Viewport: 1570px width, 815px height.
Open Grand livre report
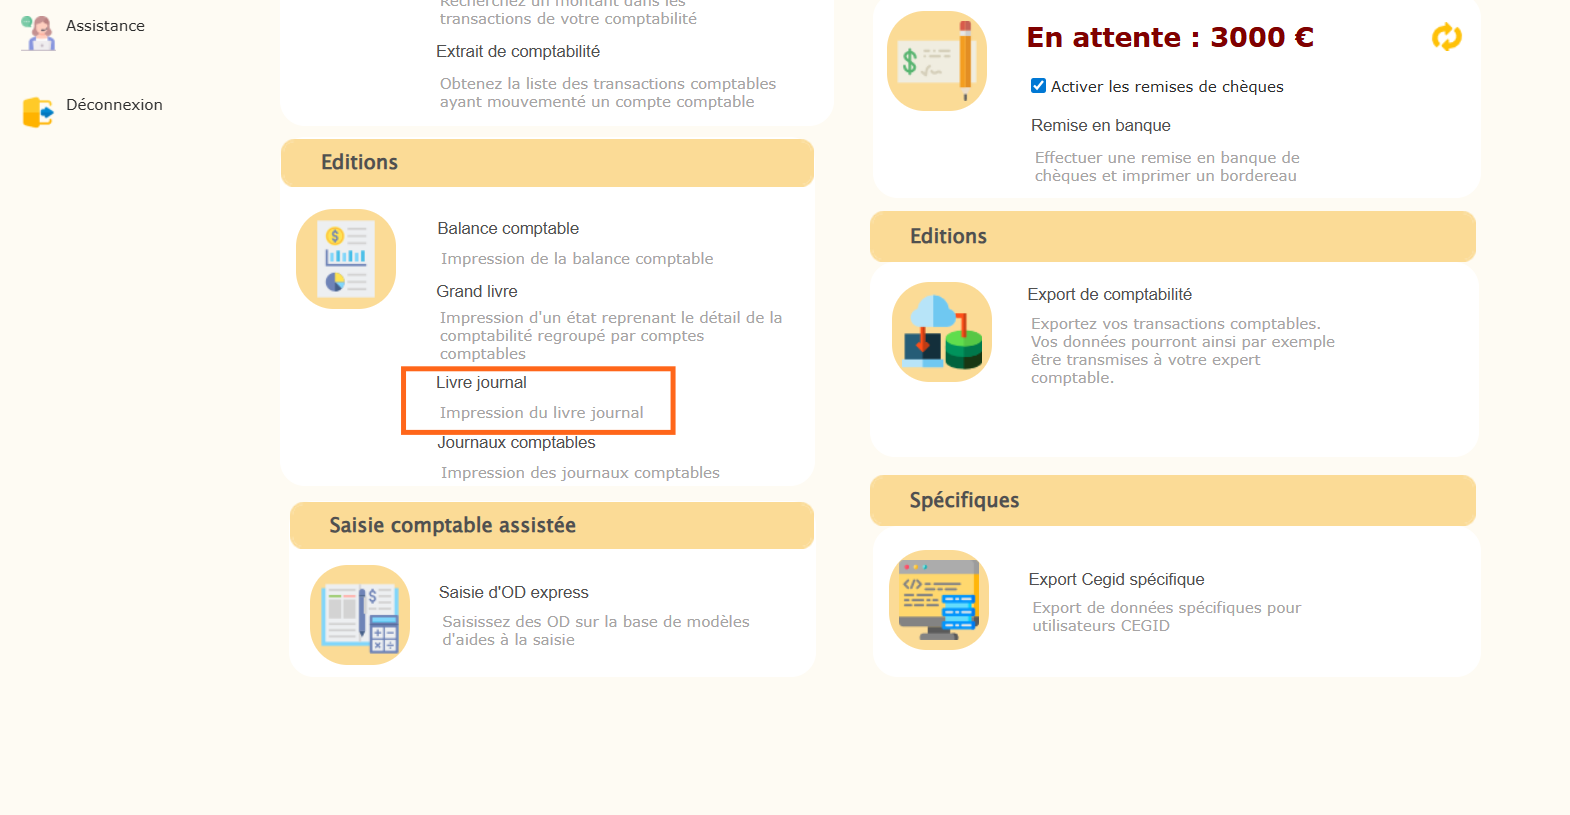coord(477,291)
